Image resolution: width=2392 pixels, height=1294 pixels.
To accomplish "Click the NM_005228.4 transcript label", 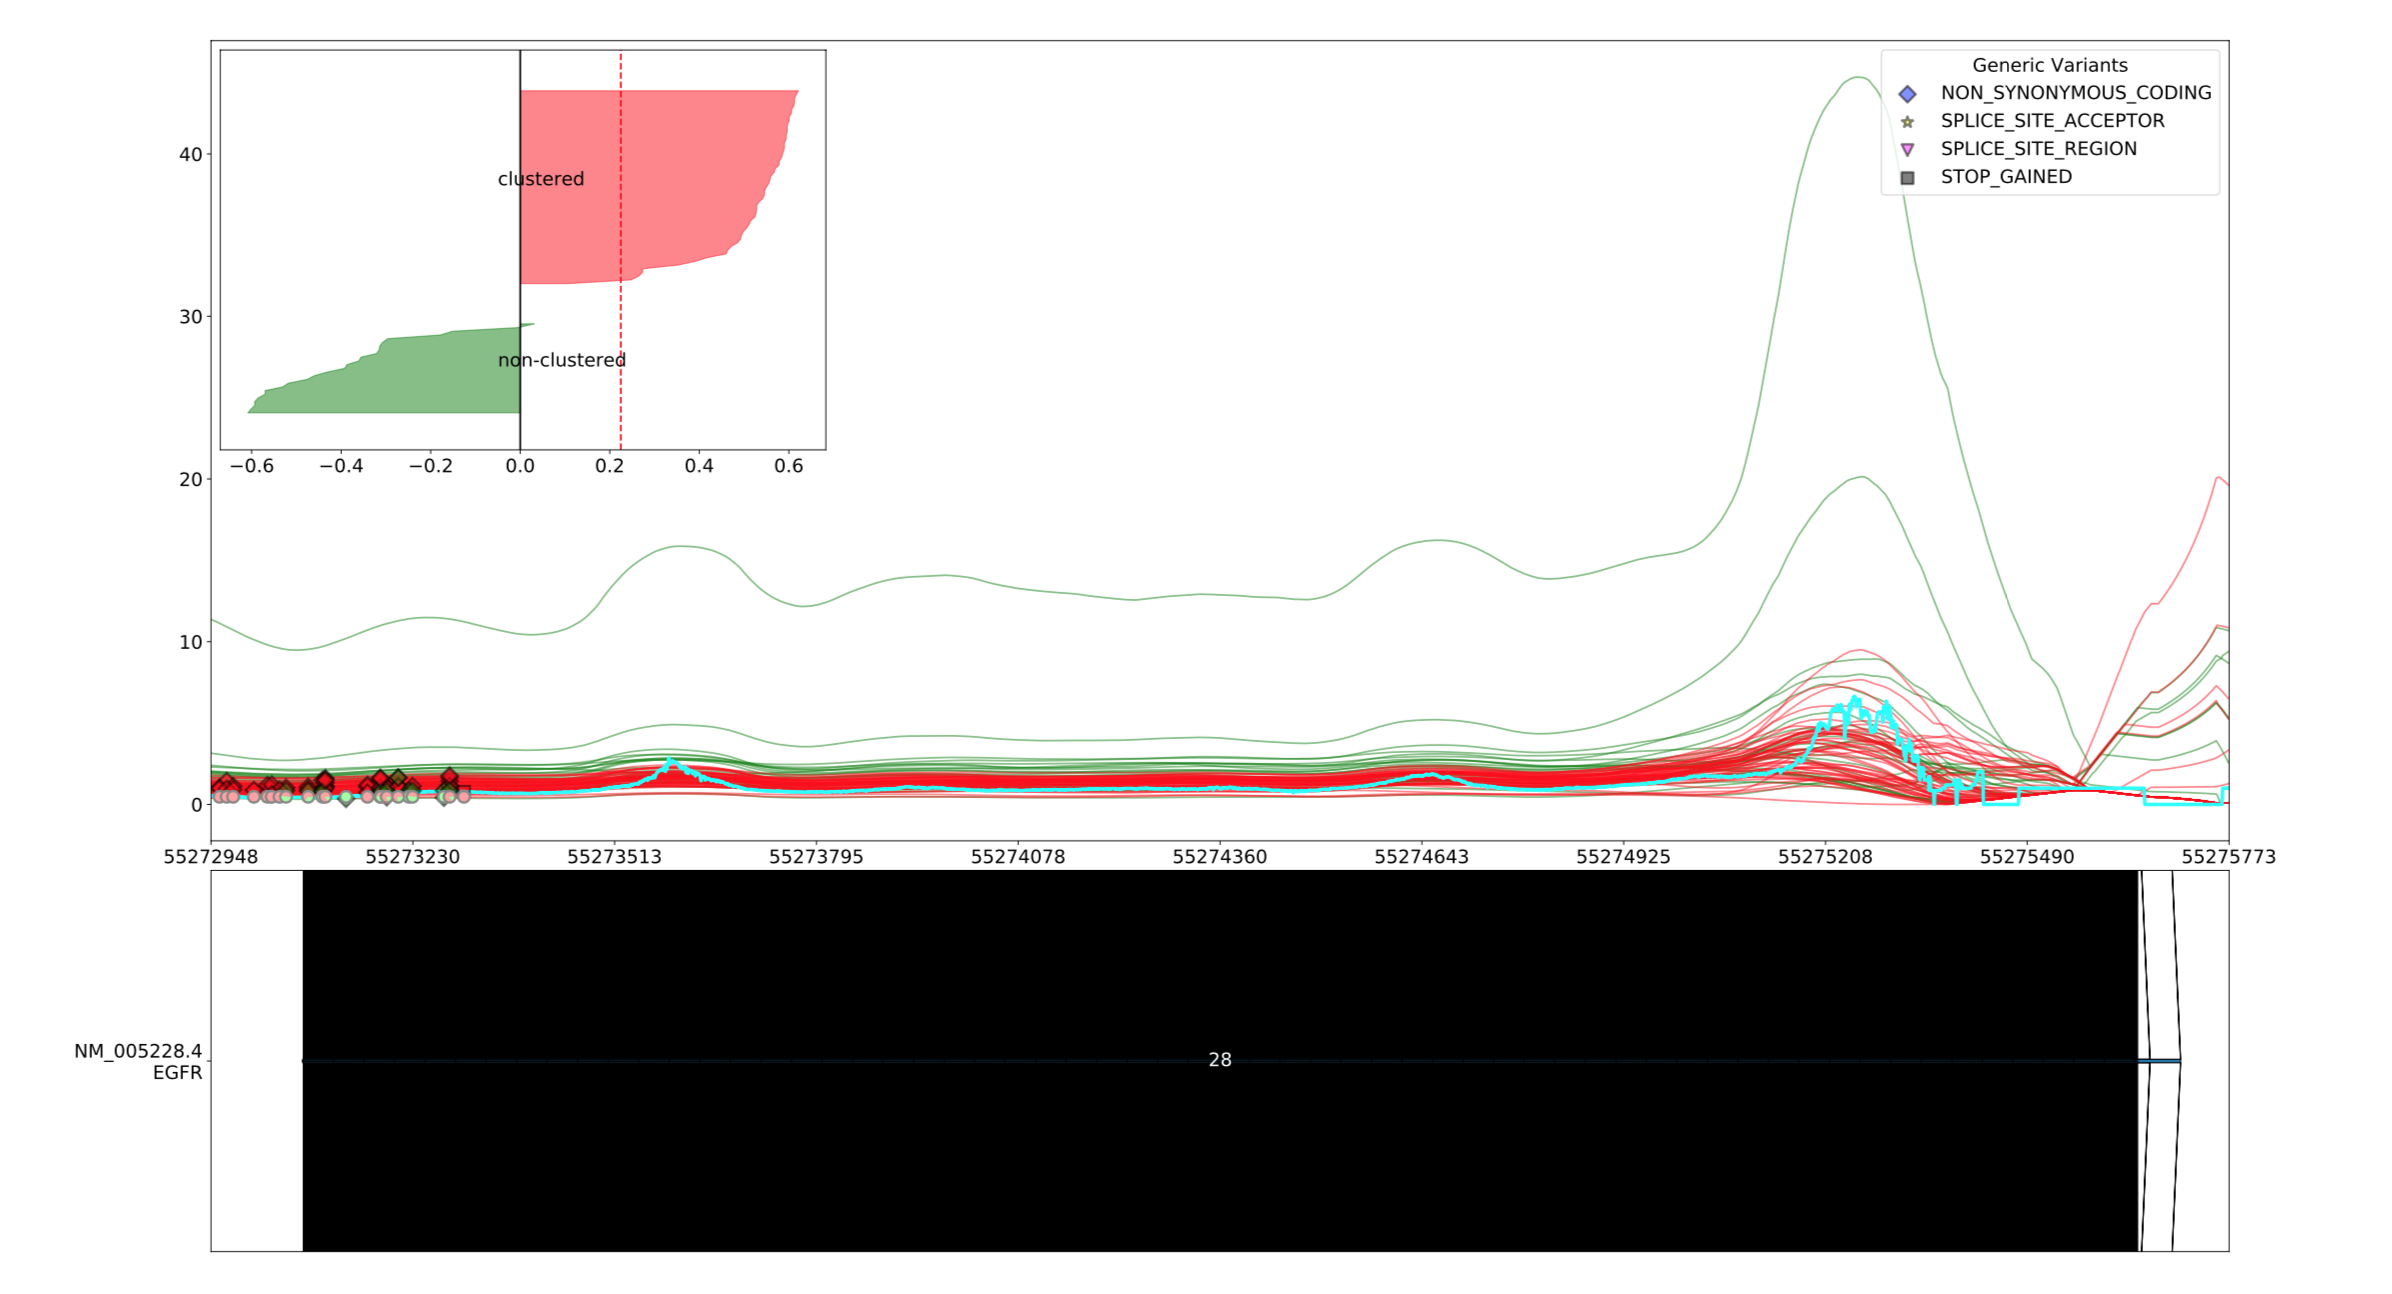I will (138, 1051).
